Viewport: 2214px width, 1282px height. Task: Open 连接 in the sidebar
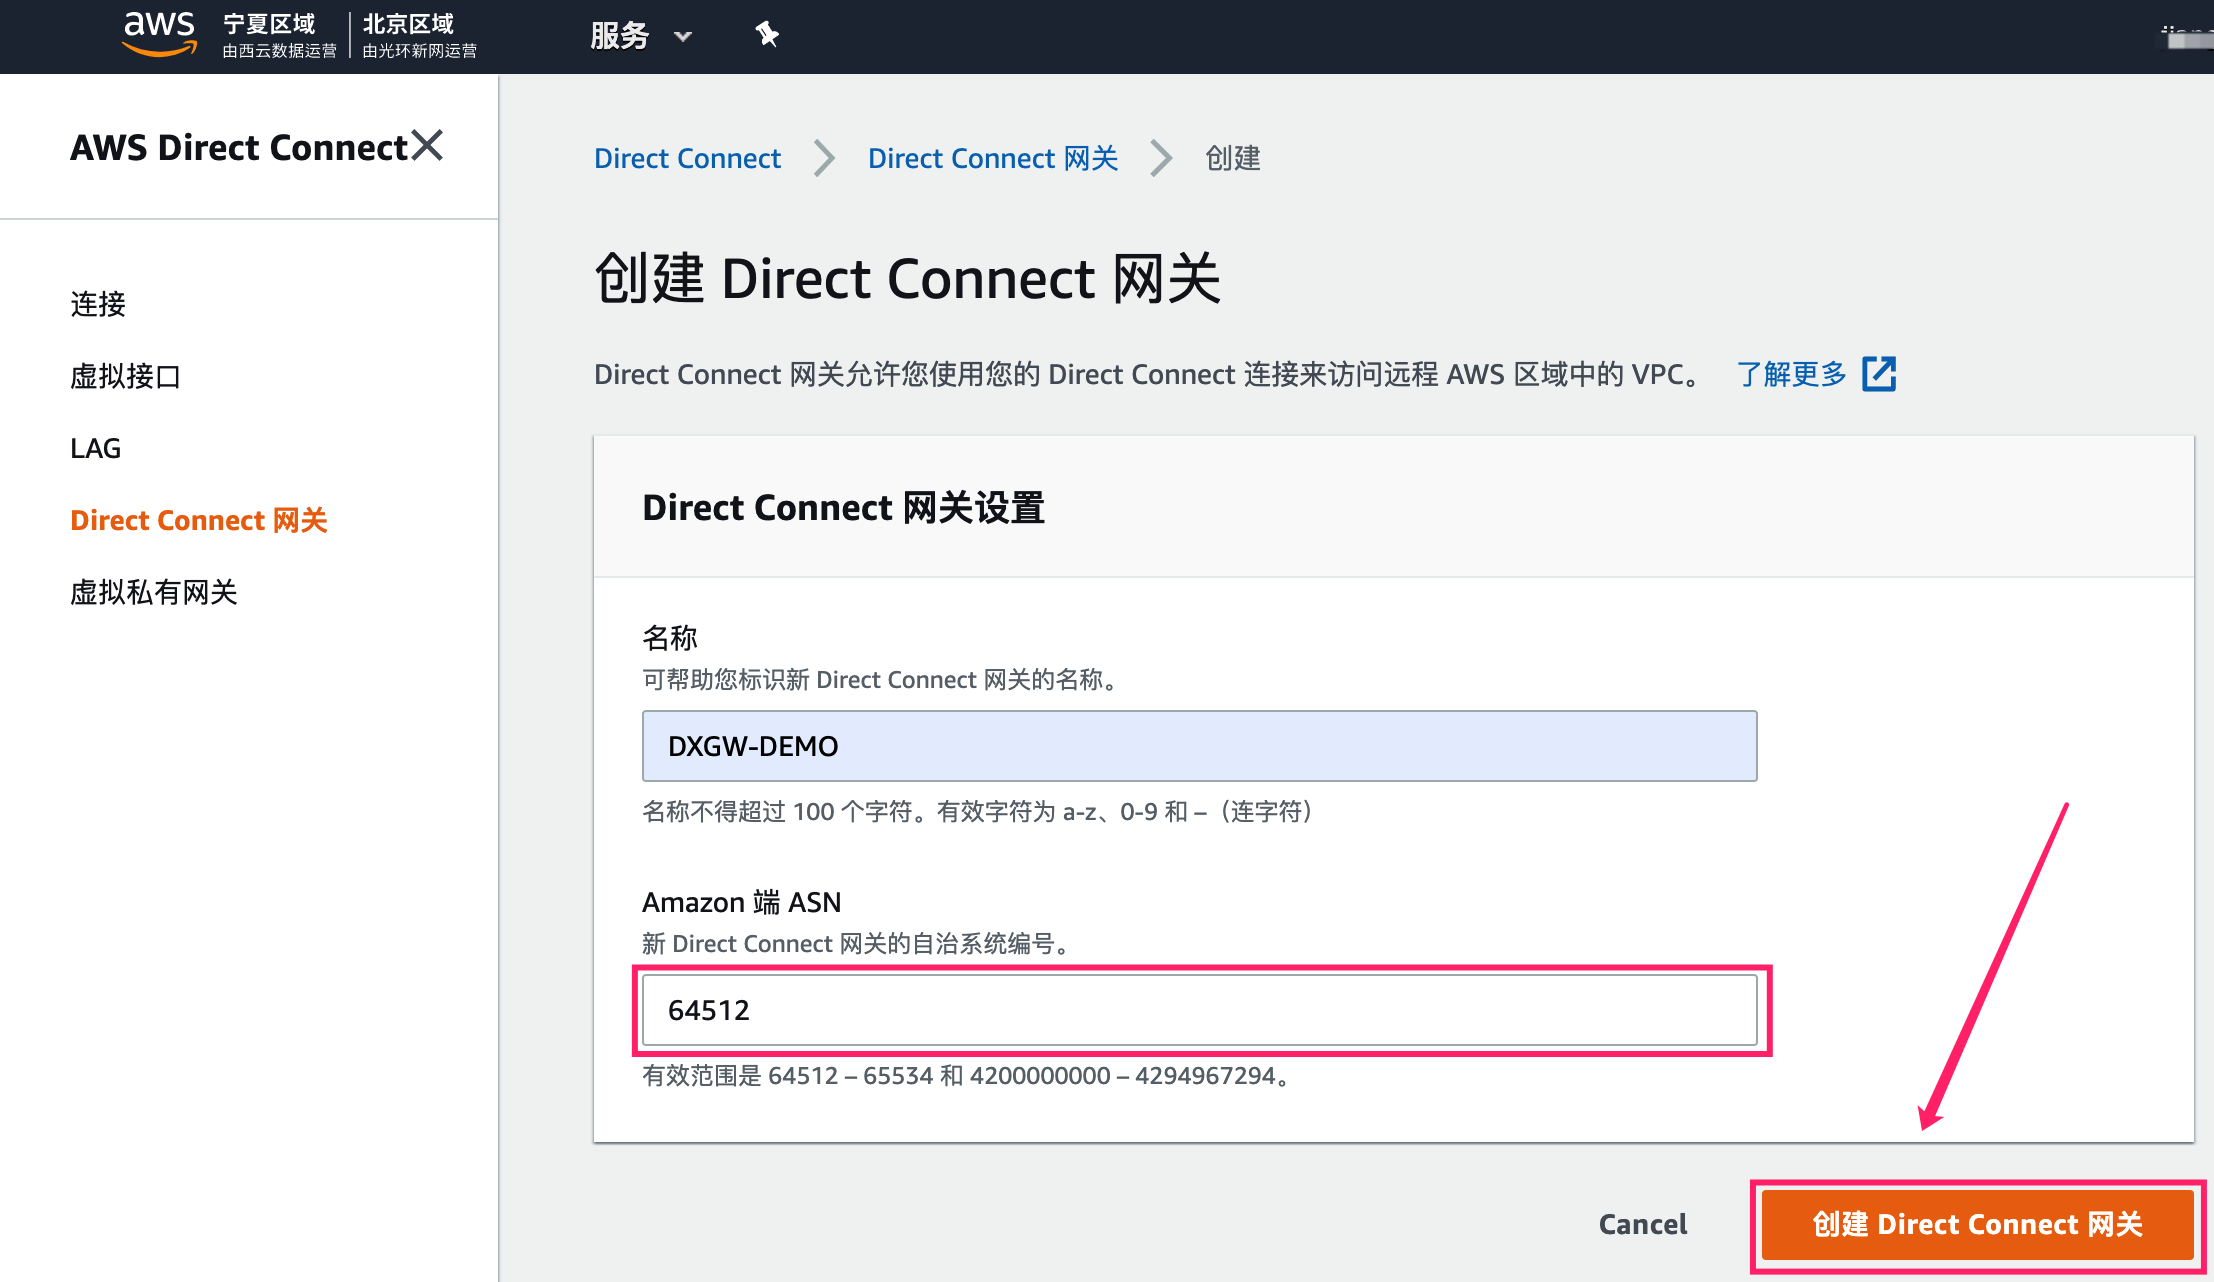(x=98, y=304)
